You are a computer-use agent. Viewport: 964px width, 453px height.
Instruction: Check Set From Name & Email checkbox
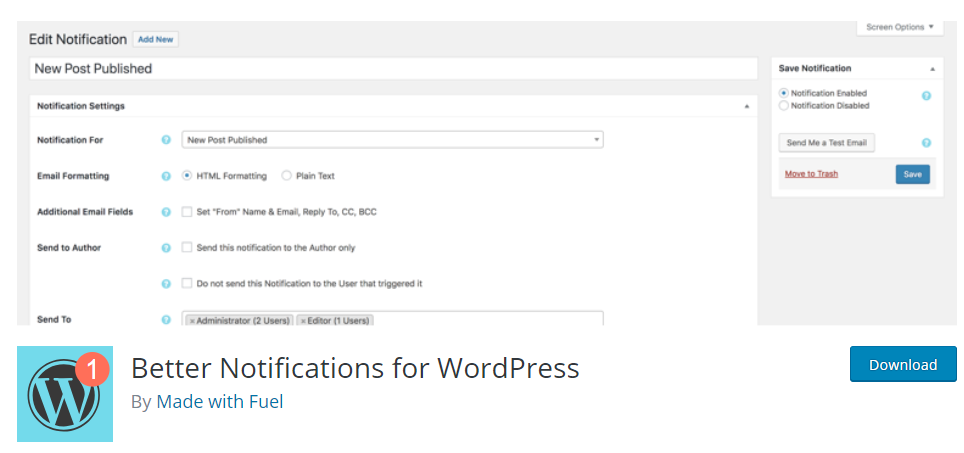pos(187,212)
